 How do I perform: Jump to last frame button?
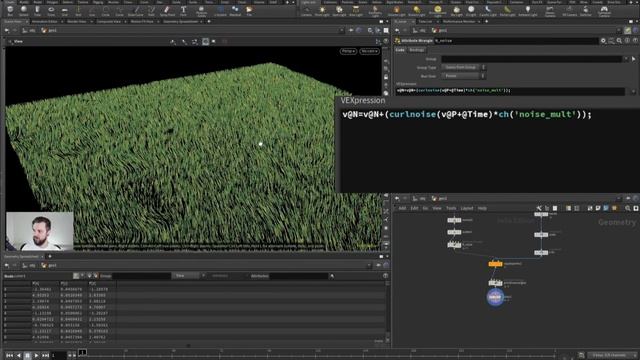tap(45, 356)
